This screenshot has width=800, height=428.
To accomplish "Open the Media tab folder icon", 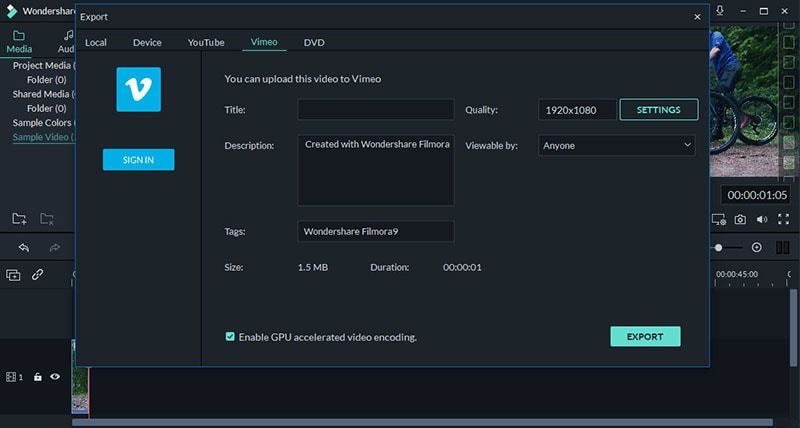I will click(x=19, y=36).
